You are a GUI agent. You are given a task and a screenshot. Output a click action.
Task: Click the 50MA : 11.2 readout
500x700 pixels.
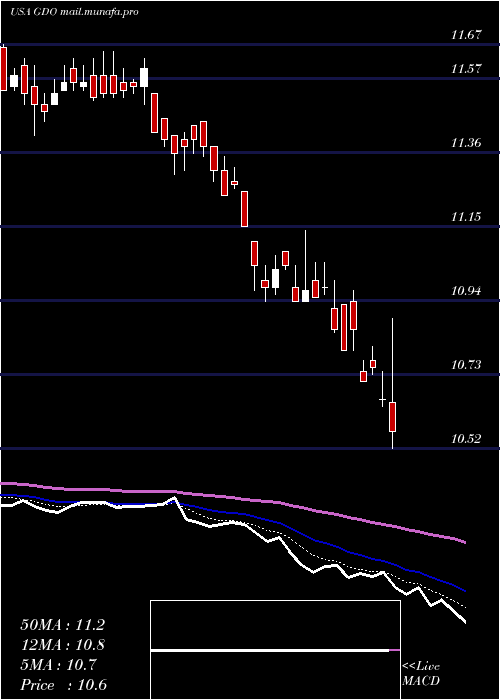point(62,625)
